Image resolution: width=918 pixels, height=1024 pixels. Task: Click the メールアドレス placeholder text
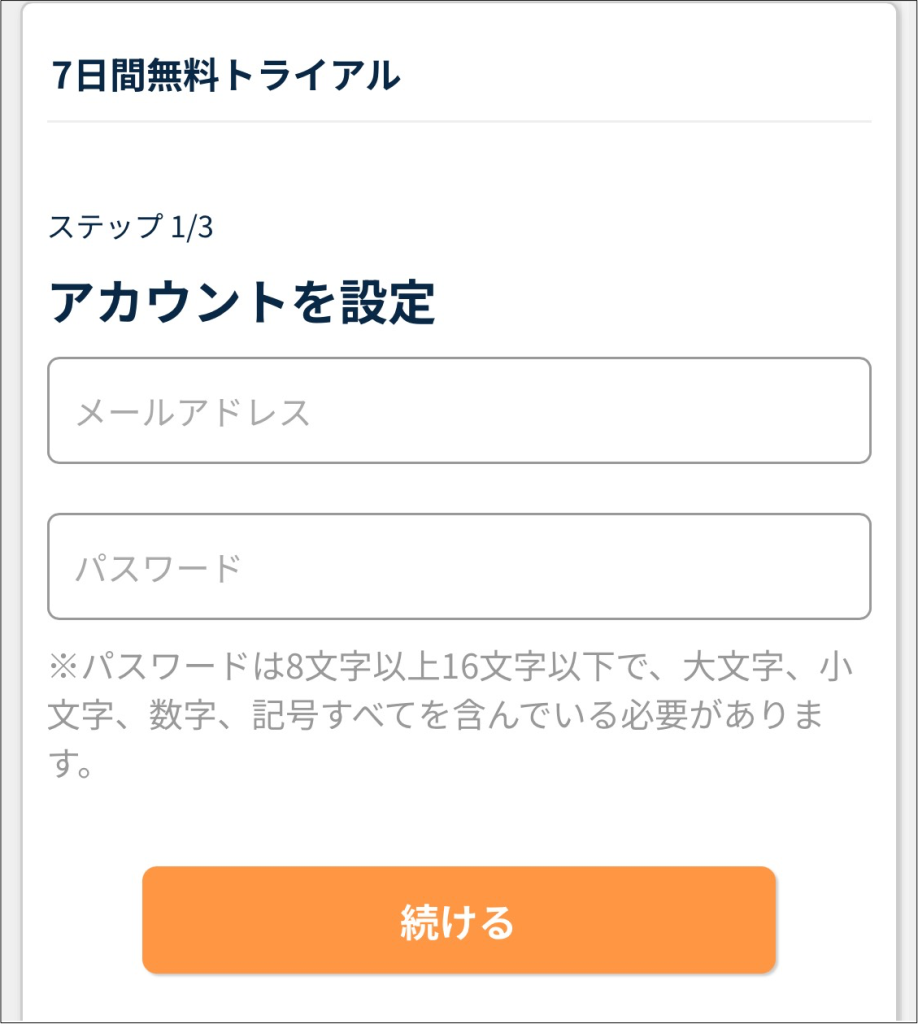[x=194, y=412]
